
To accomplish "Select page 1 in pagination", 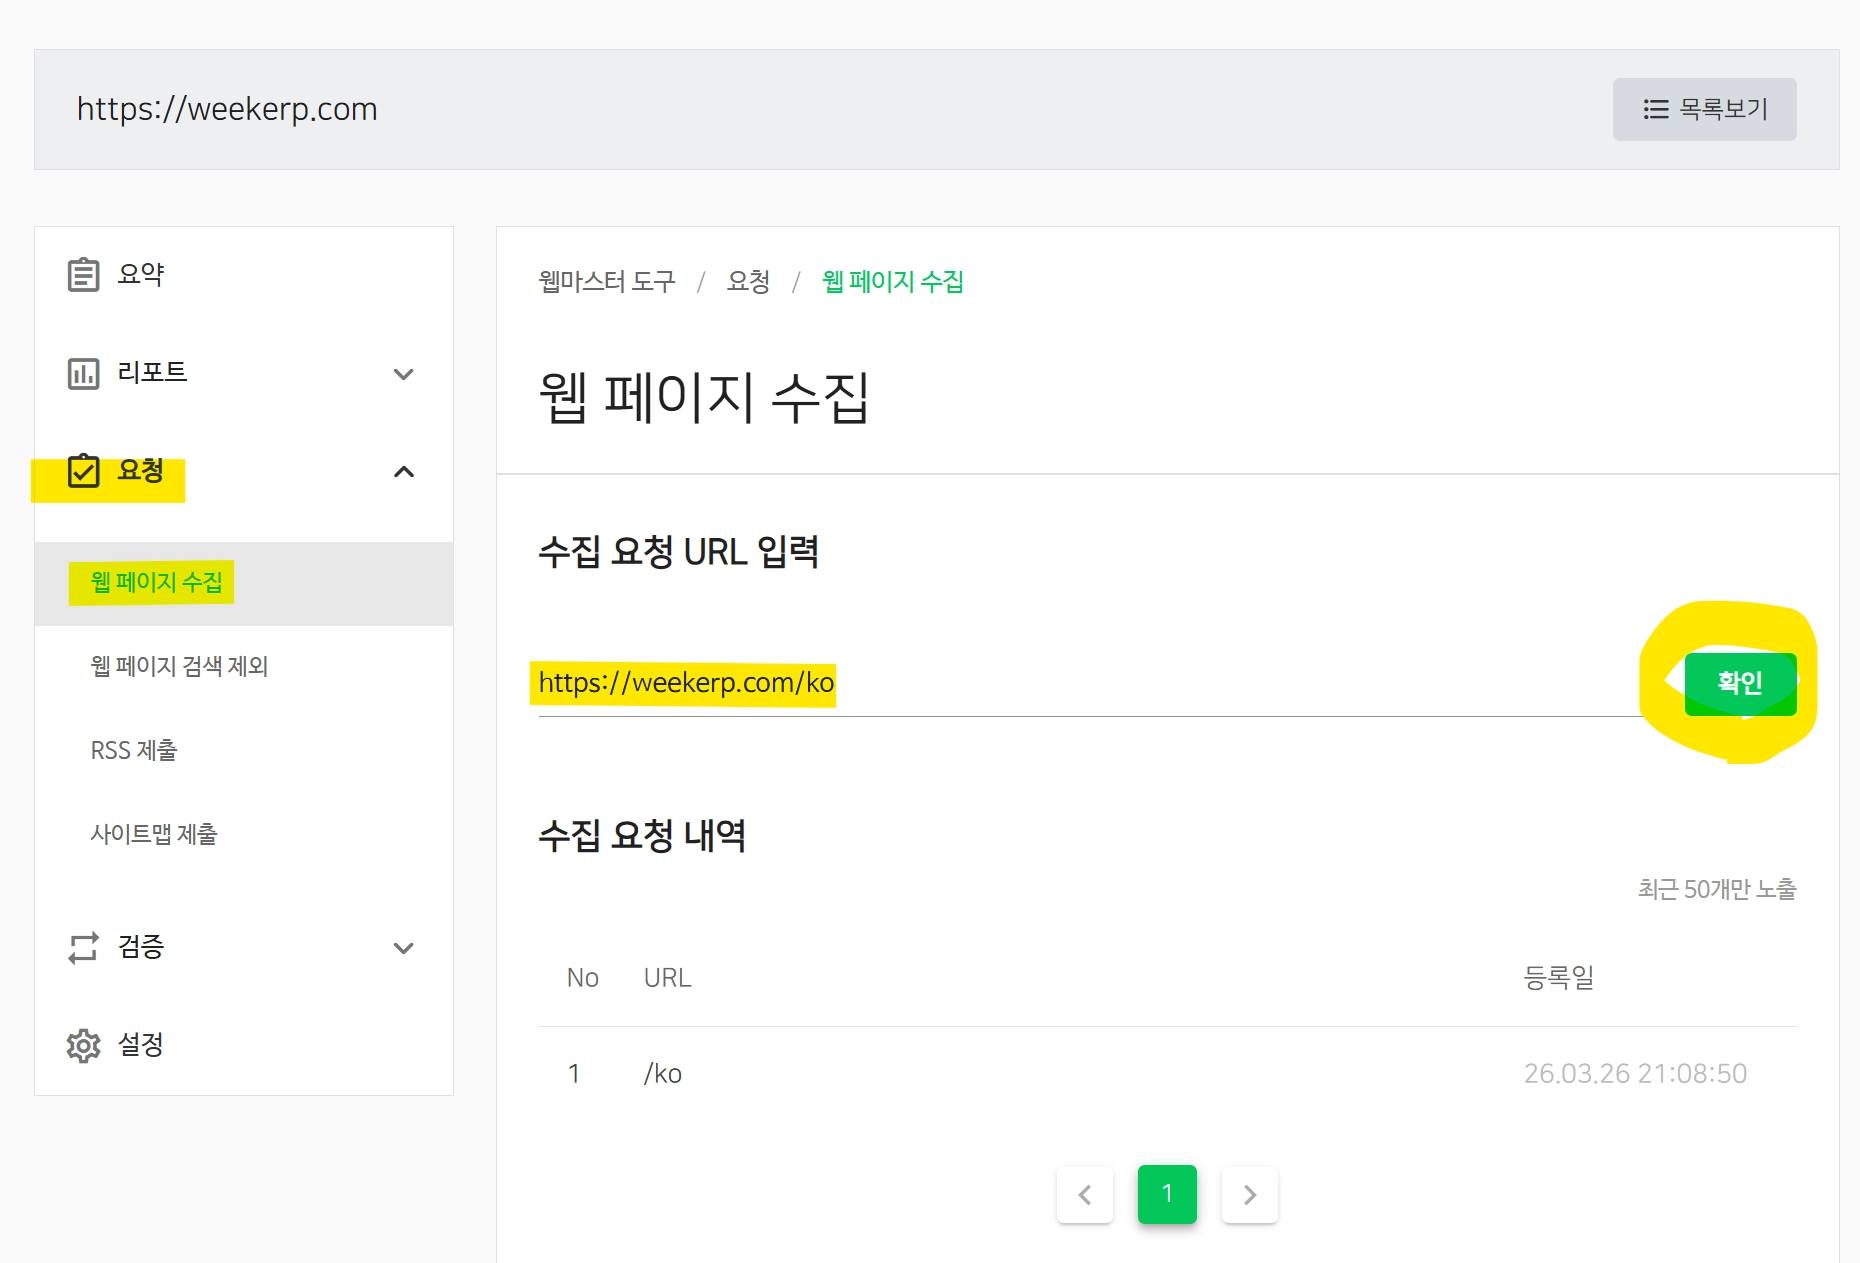I will (x=1167, y=1194).
